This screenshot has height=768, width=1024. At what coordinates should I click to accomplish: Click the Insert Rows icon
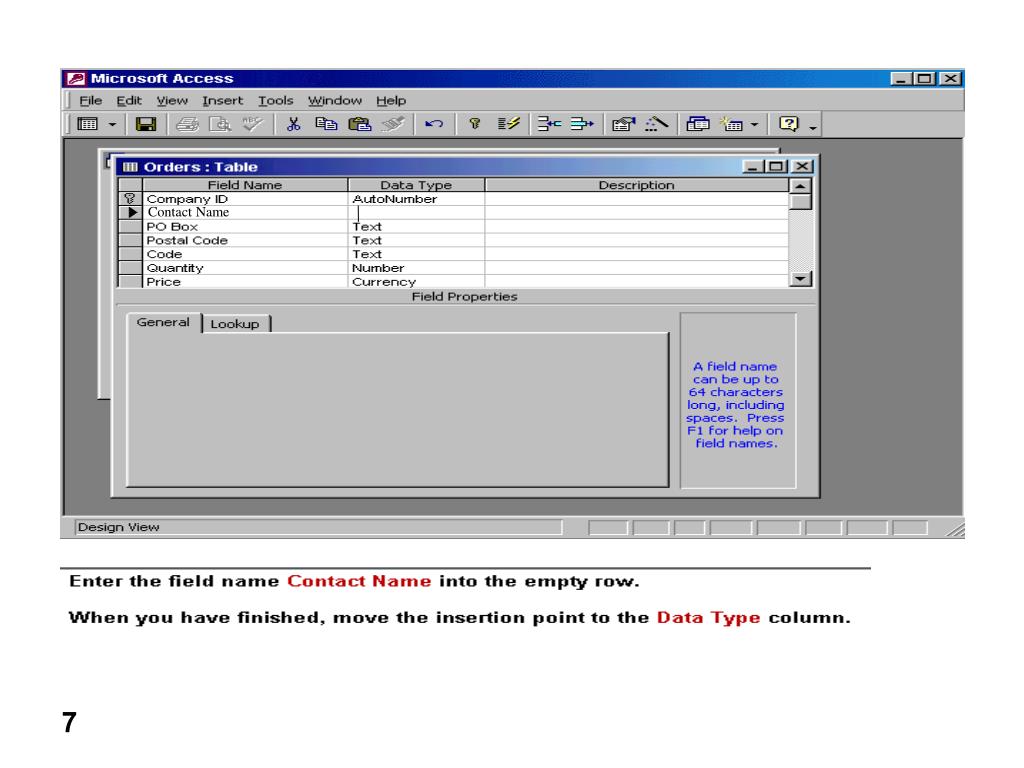tap(549, 123)
